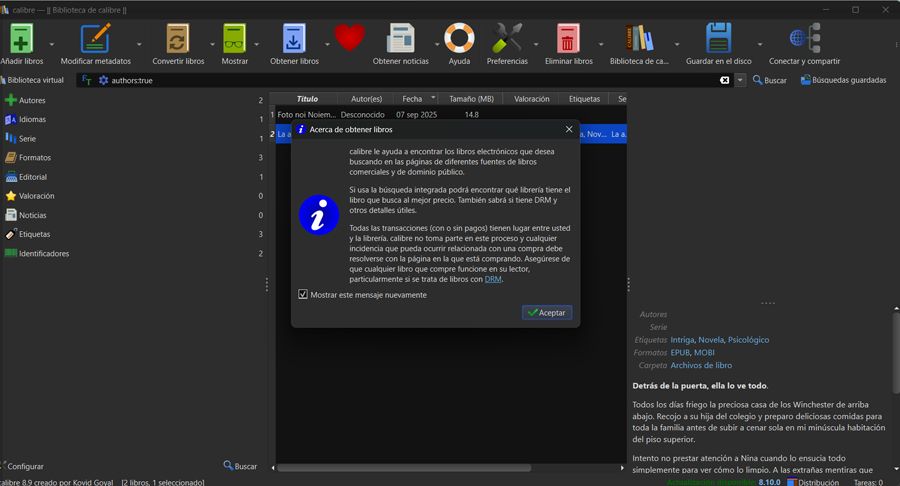Click the Título column header
The width and height of the screenshot is (900, 486).
point(307,99)
